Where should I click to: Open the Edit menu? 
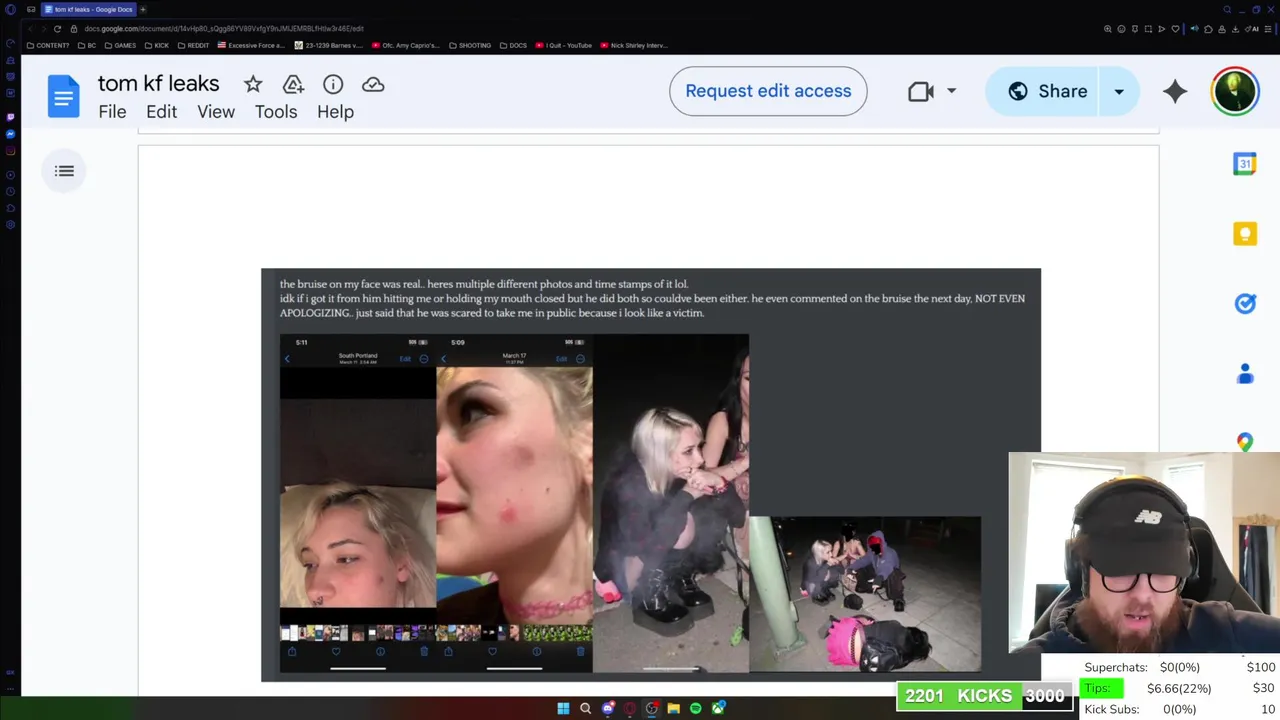(161, 112)
